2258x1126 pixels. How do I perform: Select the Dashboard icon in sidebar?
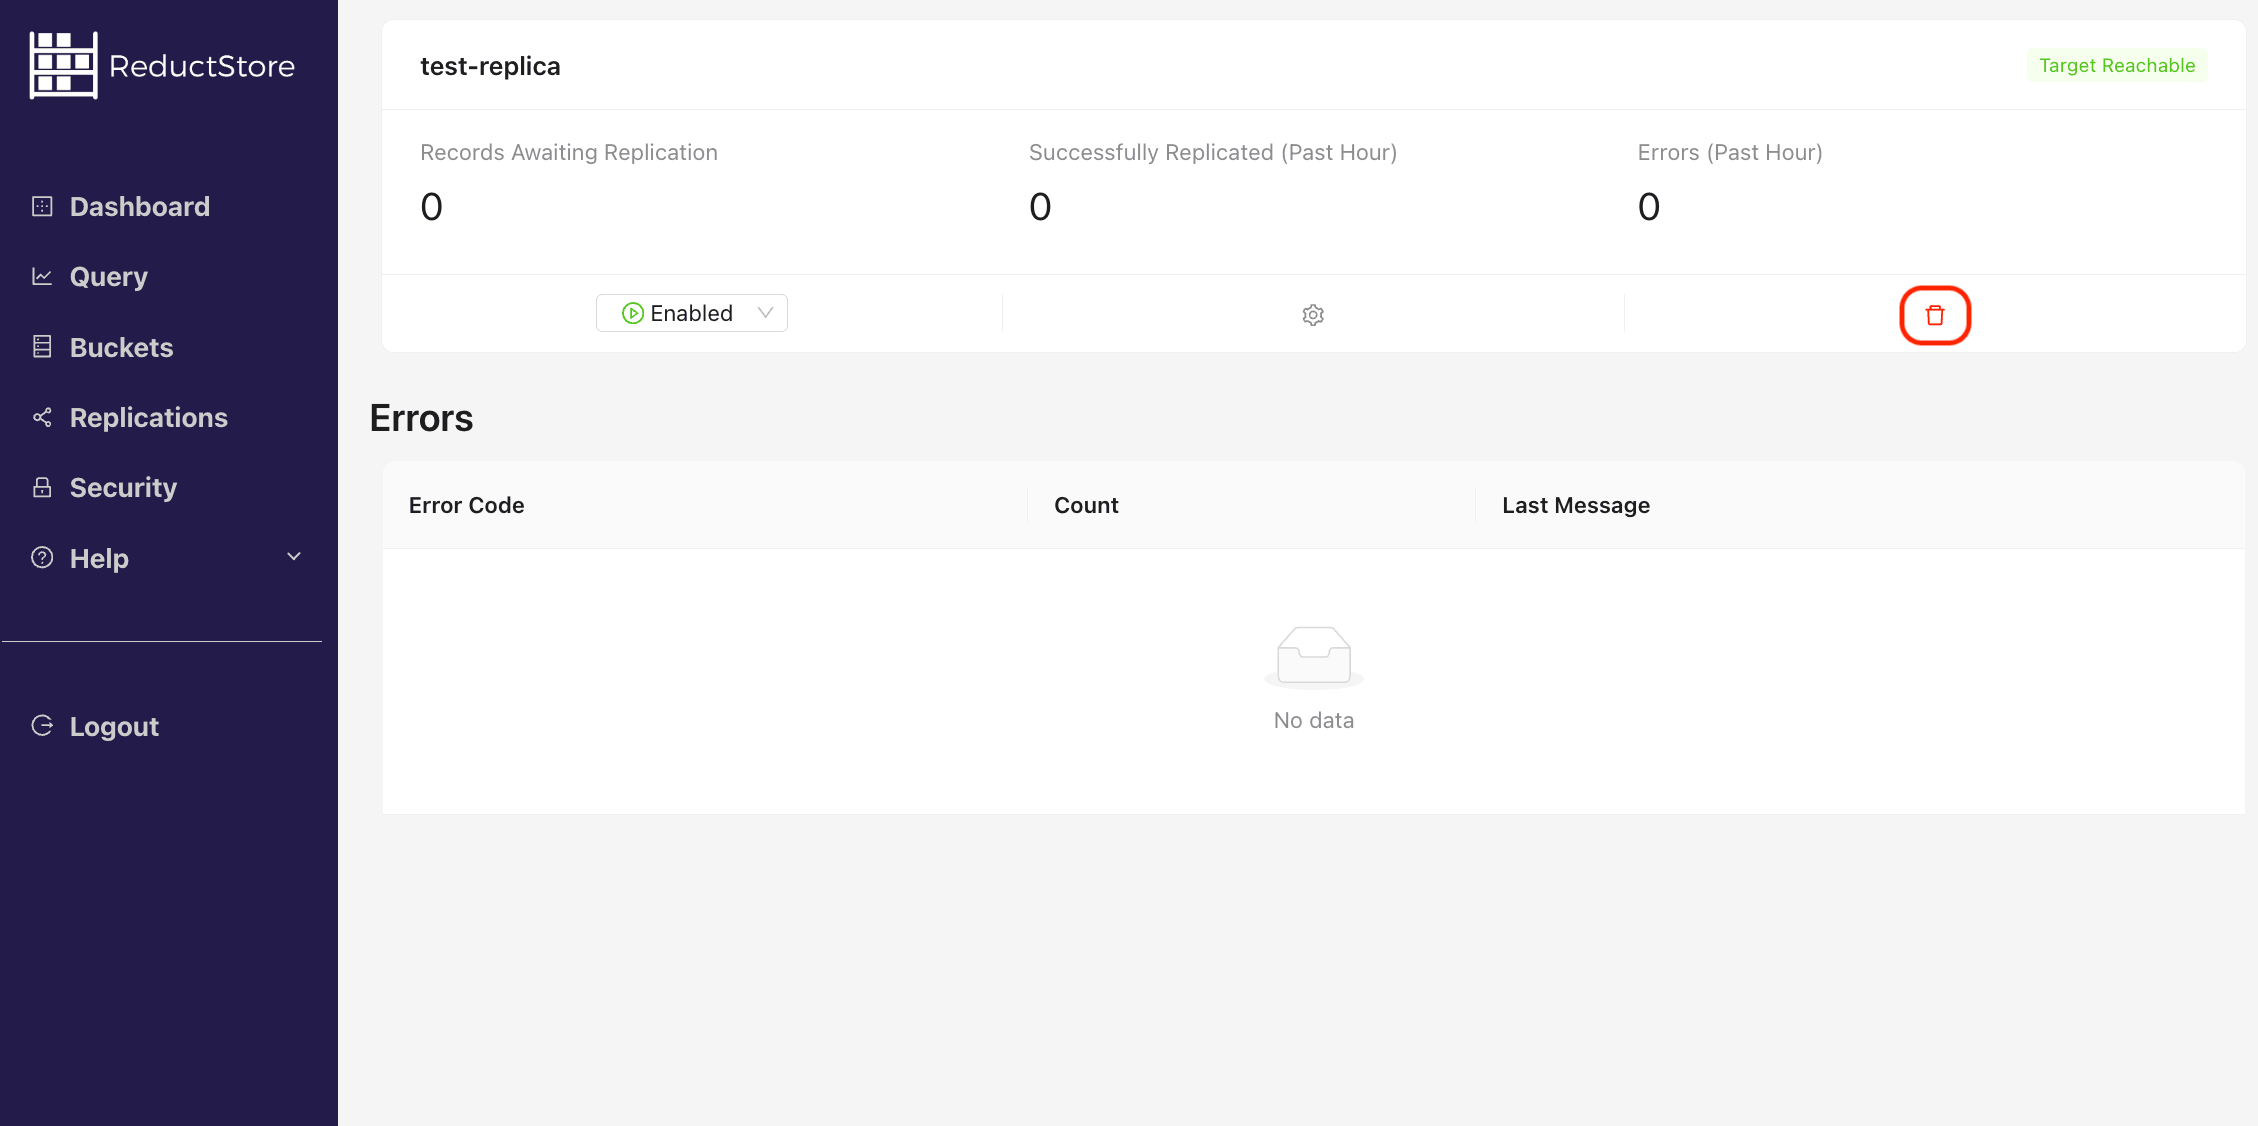tap(42, 206)
